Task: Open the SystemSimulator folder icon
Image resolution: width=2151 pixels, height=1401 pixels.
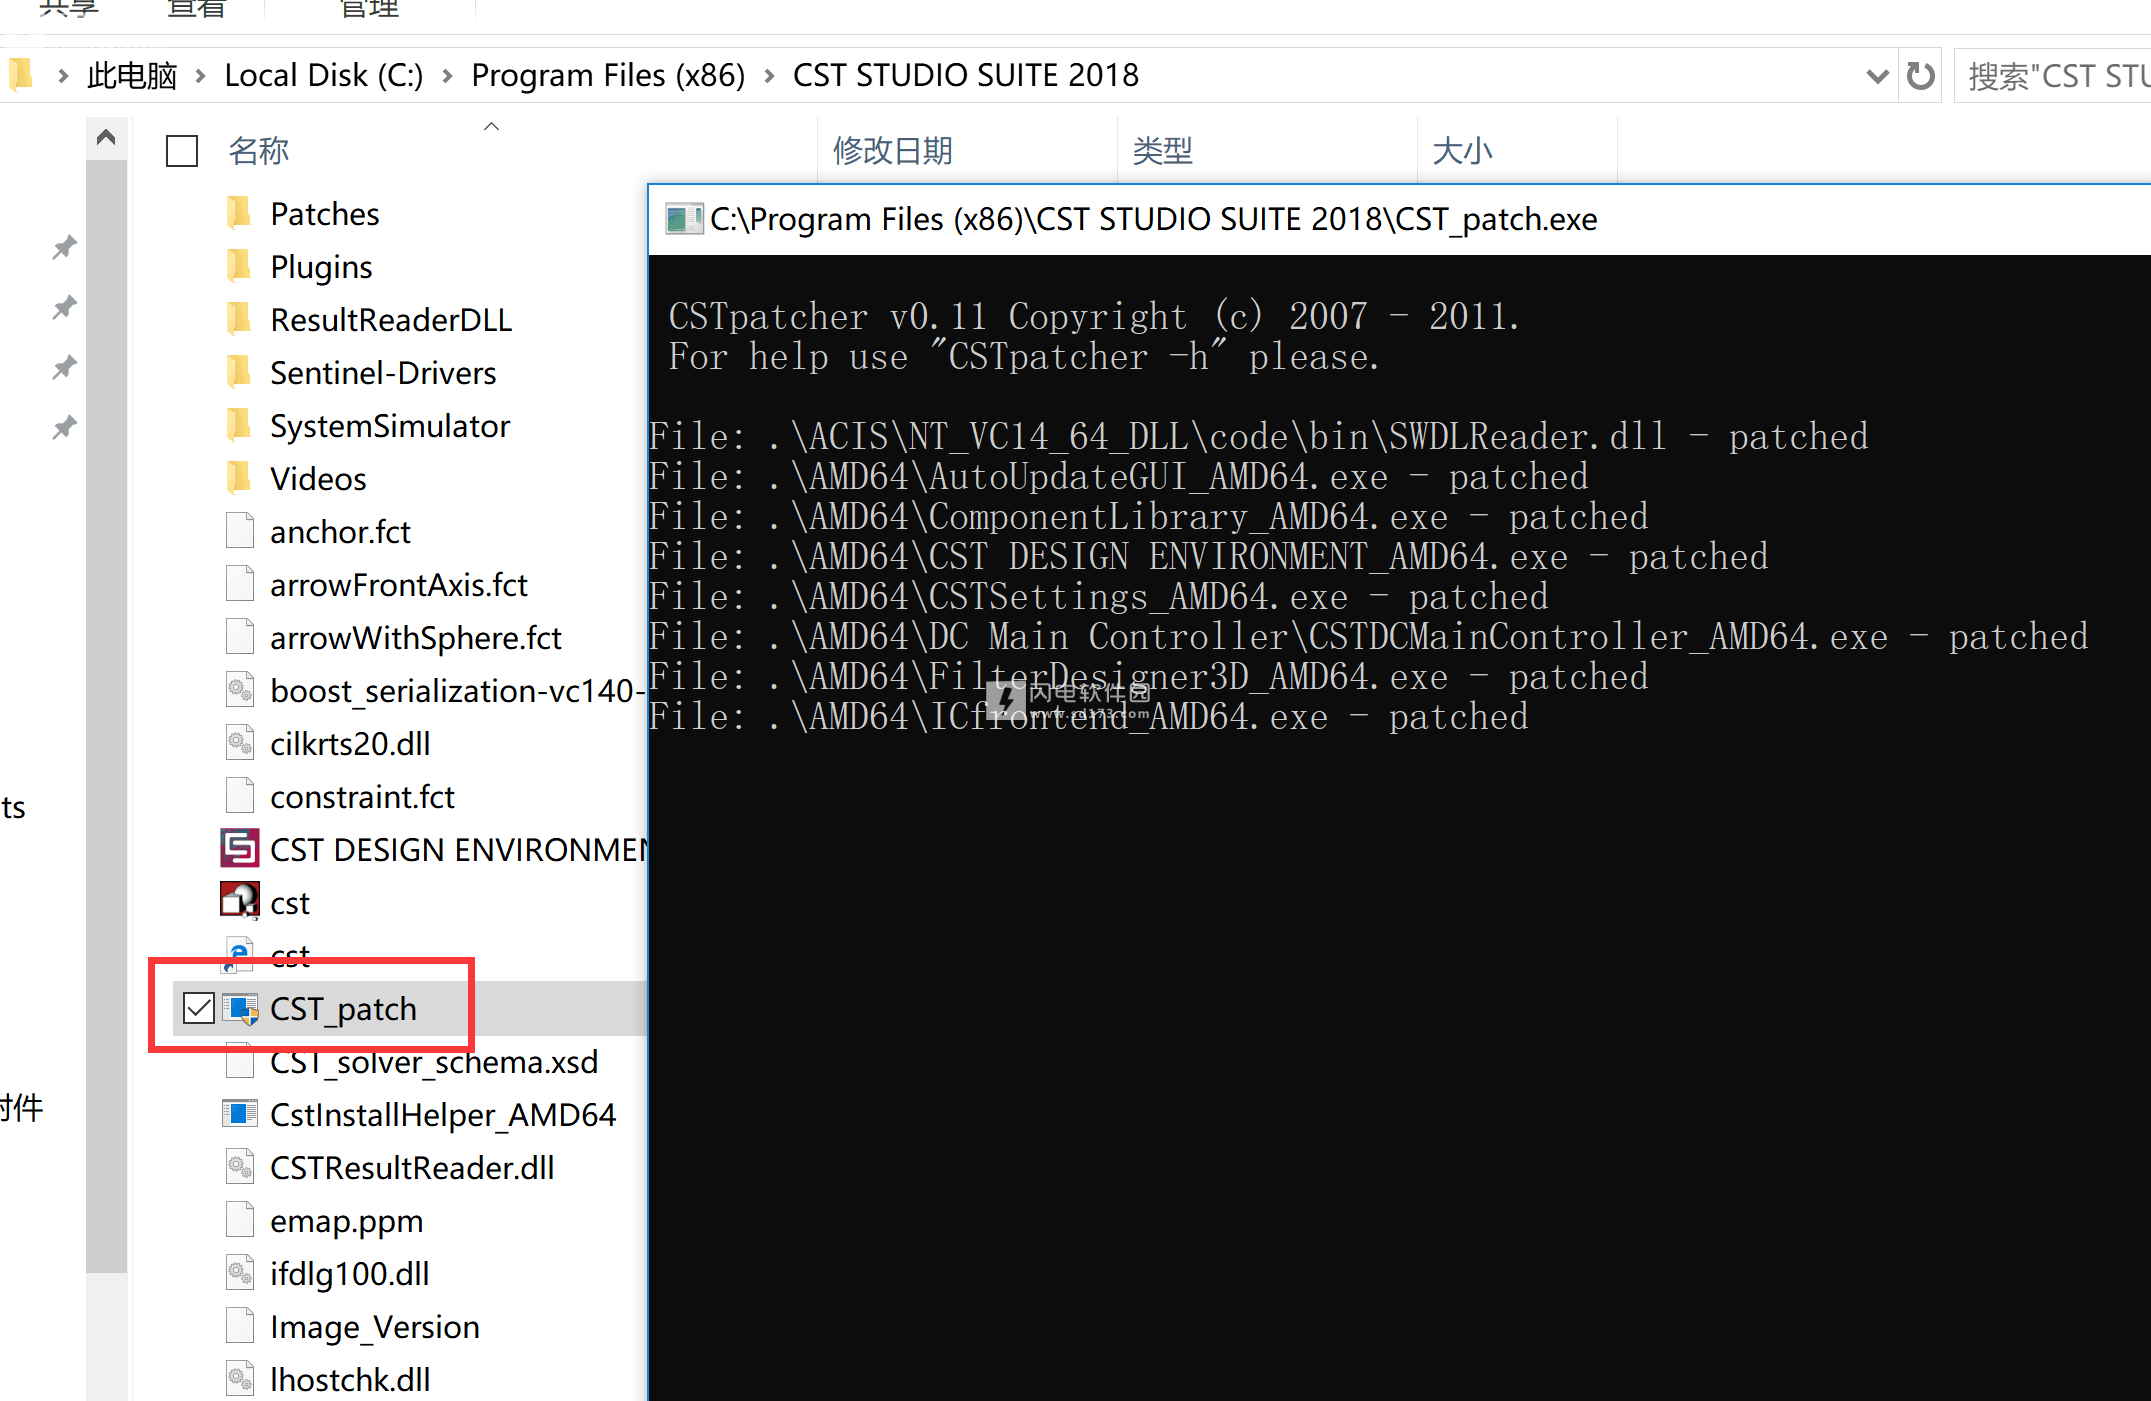Action: click(x=241, y=425)
